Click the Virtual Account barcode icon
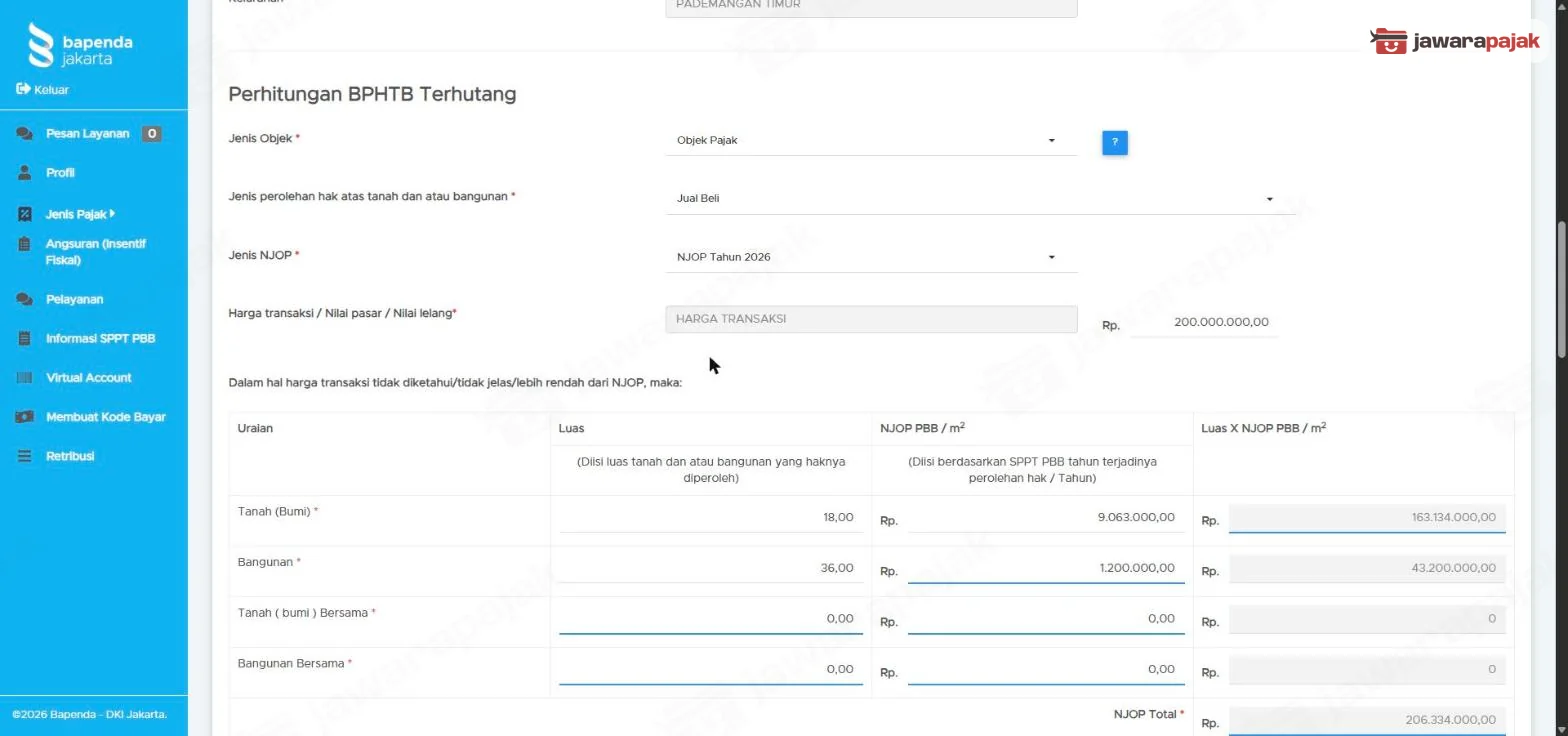 click(x=25, y=378)
